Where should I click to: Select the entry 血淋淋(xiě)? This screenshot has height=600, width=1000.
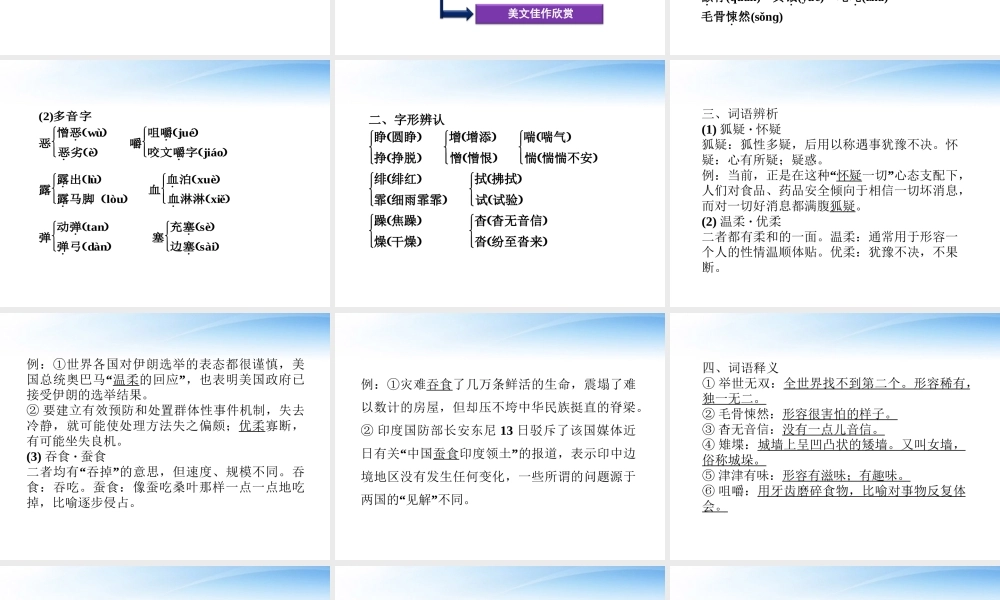[x=198, y=199]
